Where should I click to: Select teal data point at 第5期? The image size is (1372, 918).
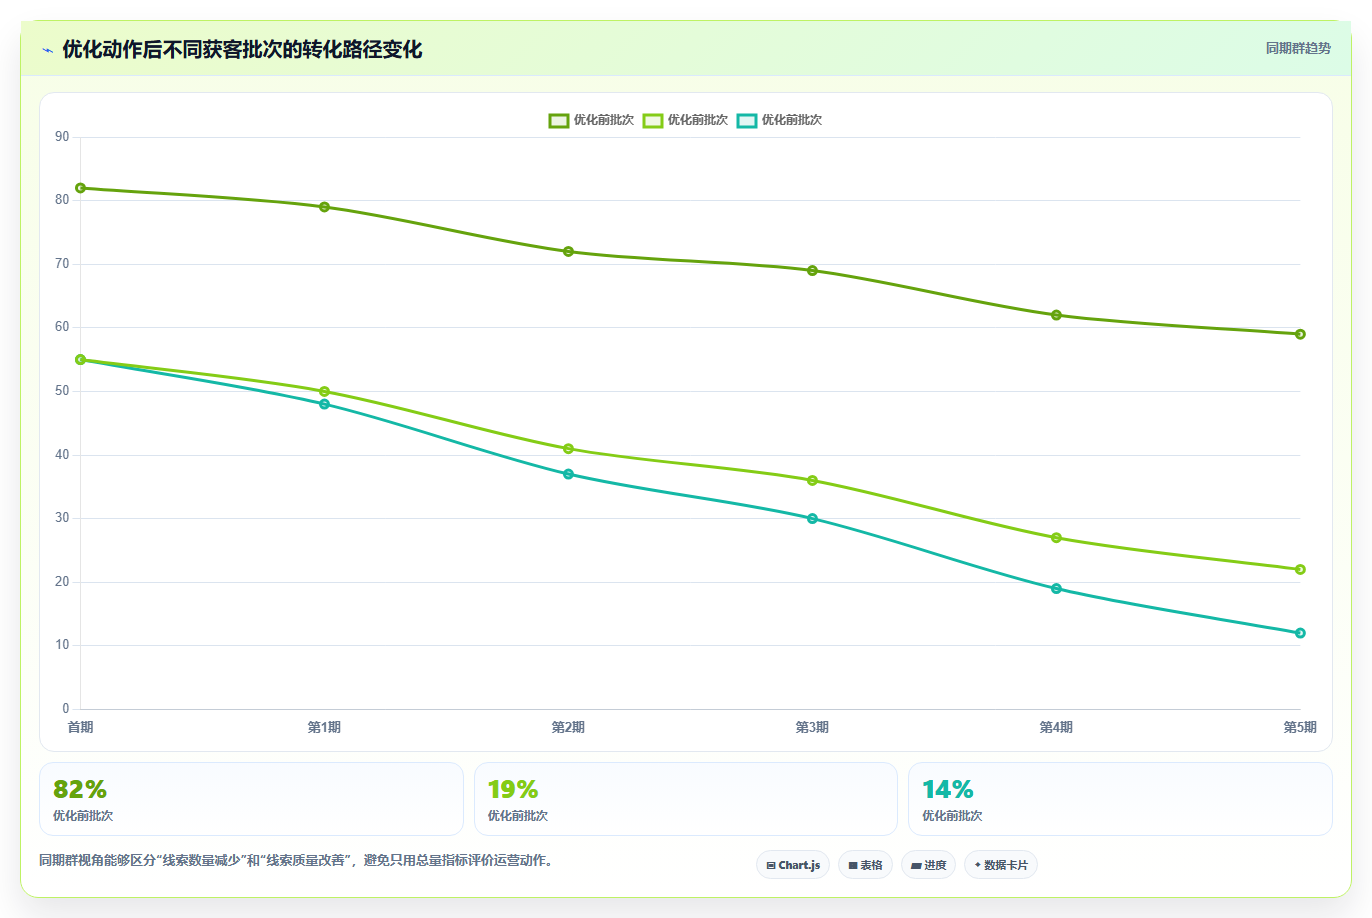coord(1300,633)
